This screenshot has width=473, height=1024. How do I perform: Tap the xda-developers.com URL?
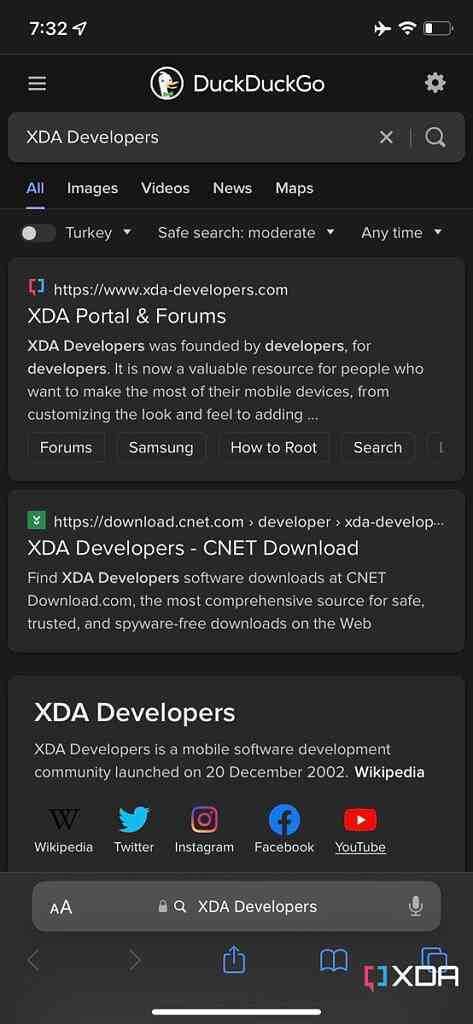pyautogui.click(x=171, y=289)
